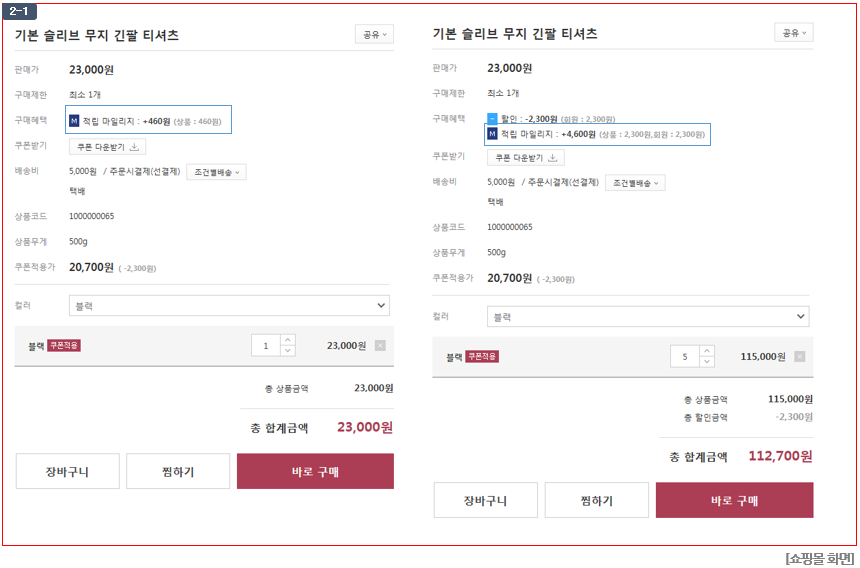Click 바로 구매 button in left panel
Viewport: 860px width, 568px height.
pos(315,472)
